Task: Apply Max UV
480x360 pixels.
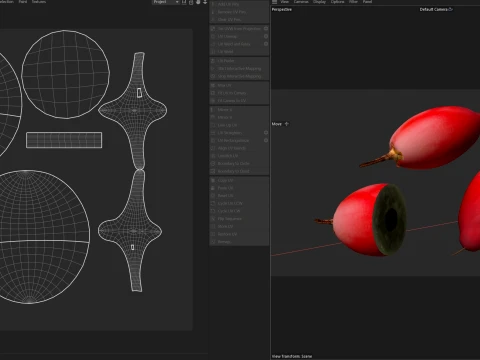Action: click(239, 85)
